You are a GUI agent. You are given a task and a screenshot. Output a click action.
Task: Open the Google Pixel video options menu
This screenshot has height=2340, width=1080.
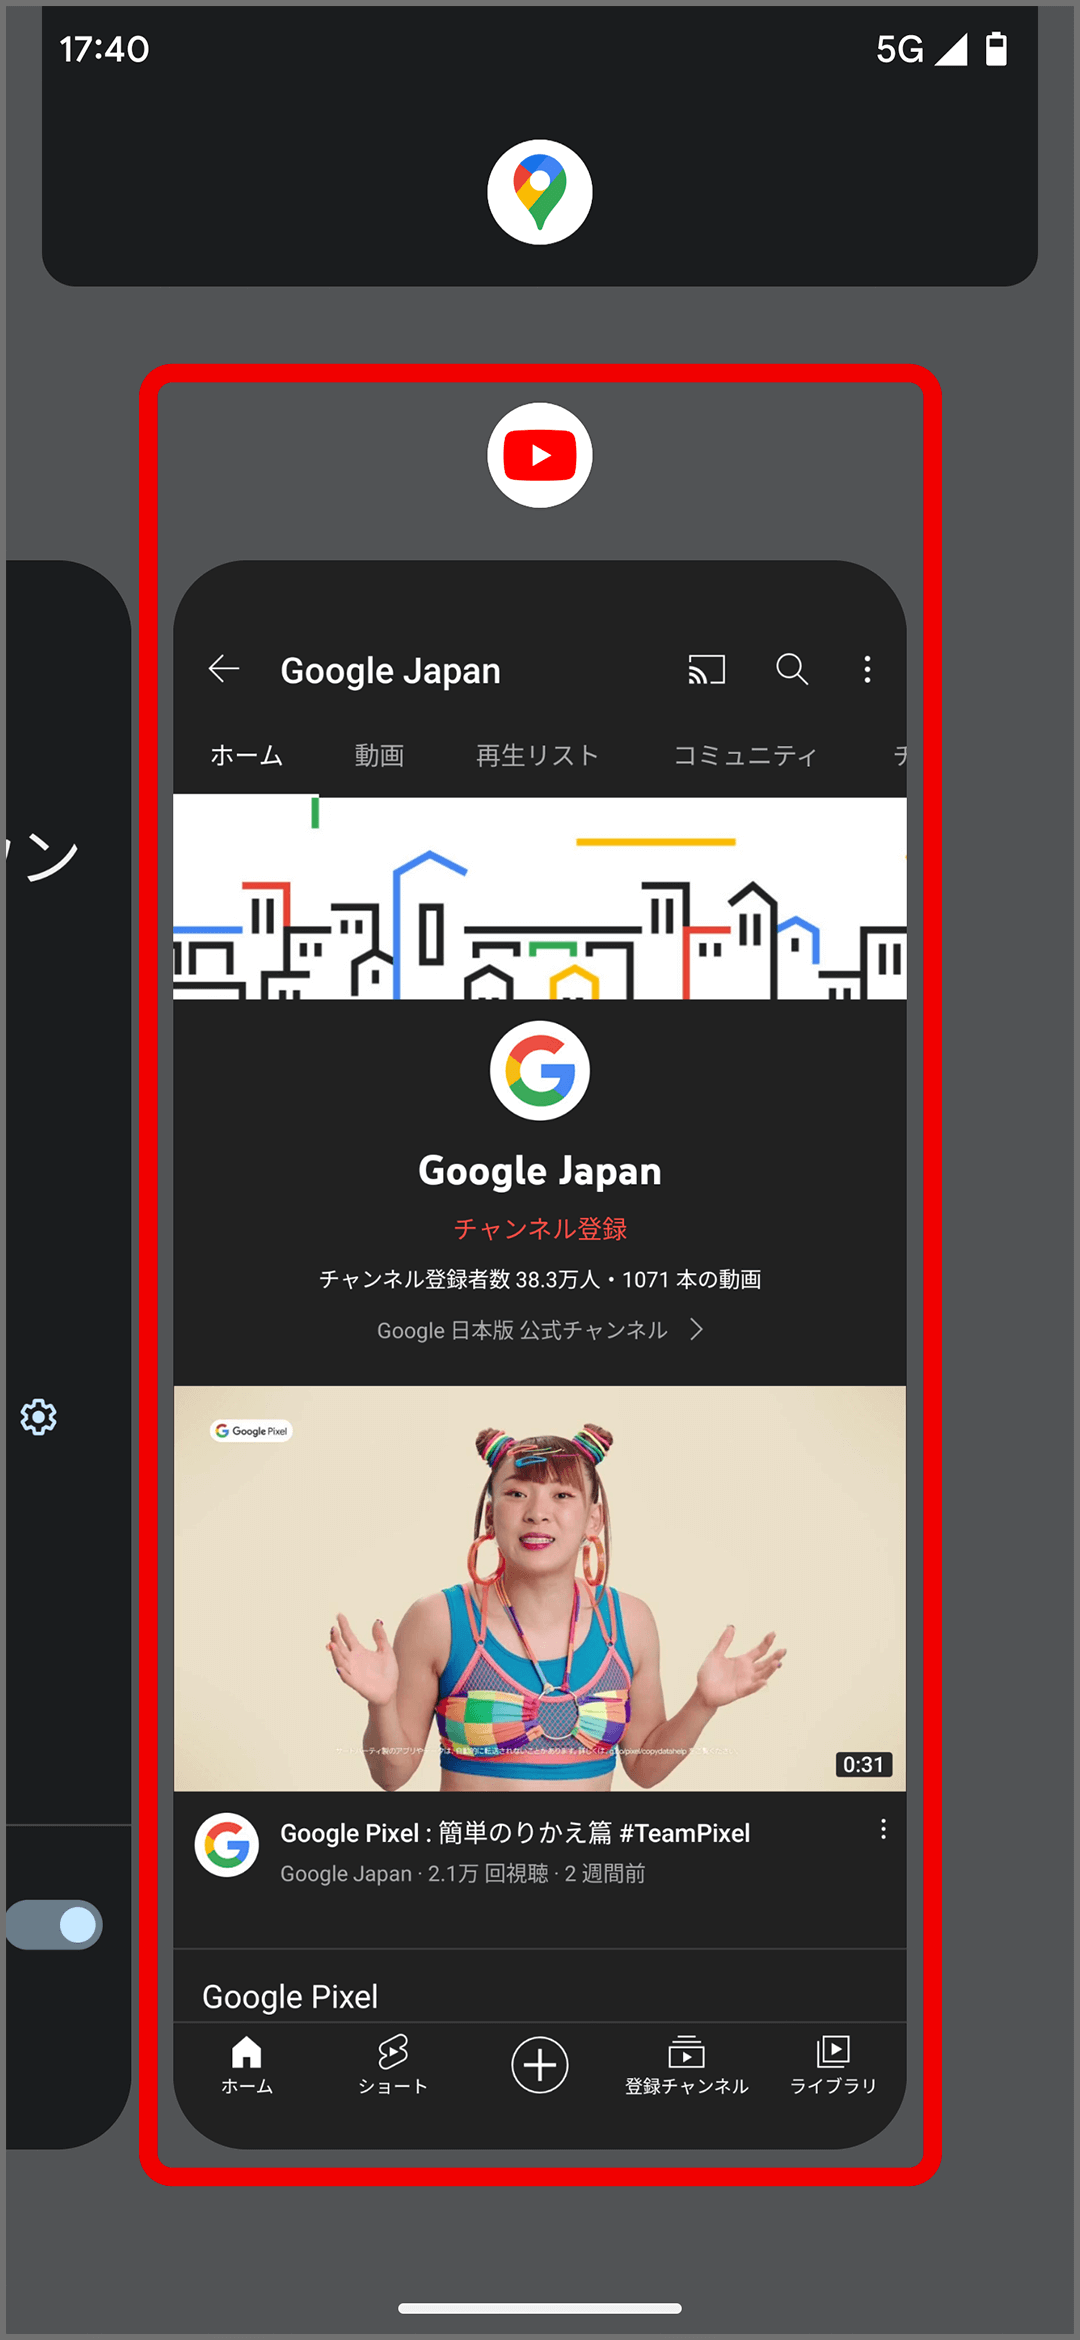point(883,1829)
